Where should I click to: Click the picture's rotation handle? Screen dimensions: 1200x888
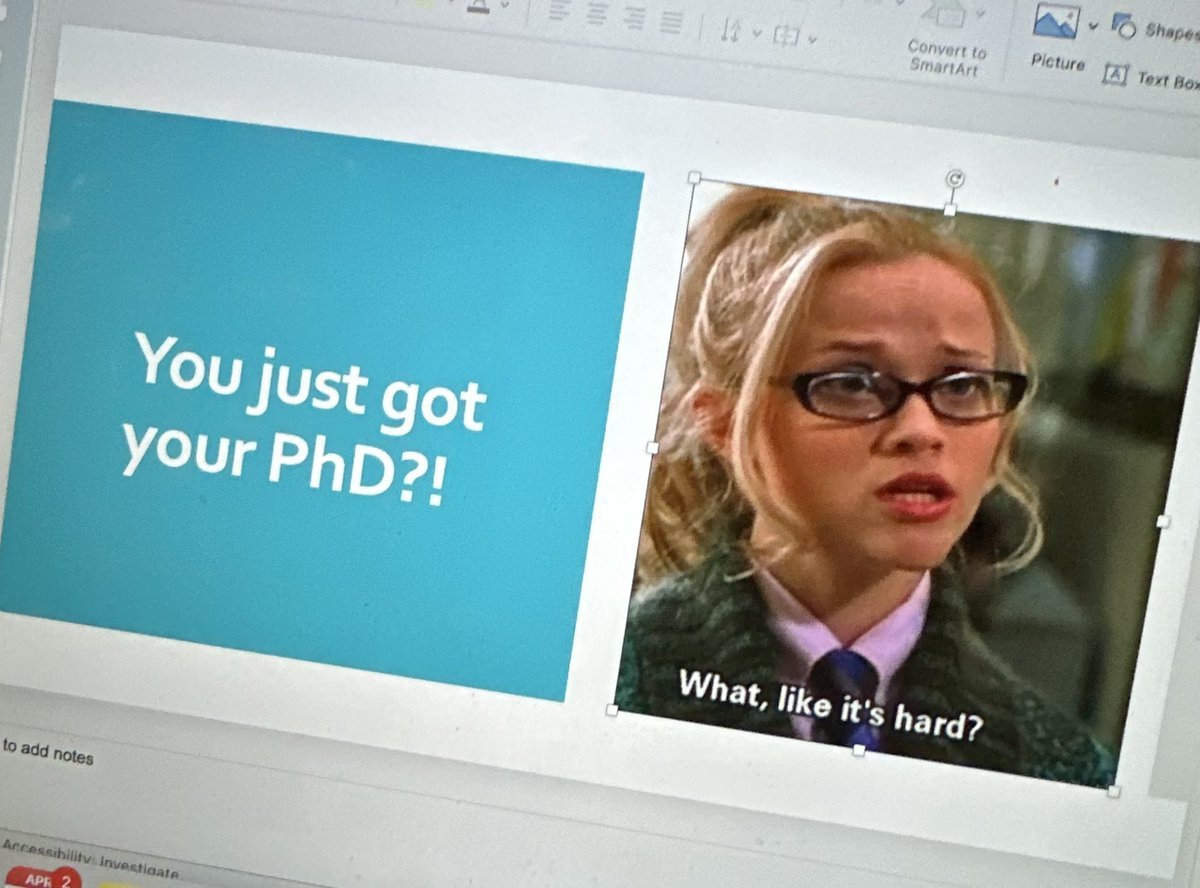[x=955, y=178]
